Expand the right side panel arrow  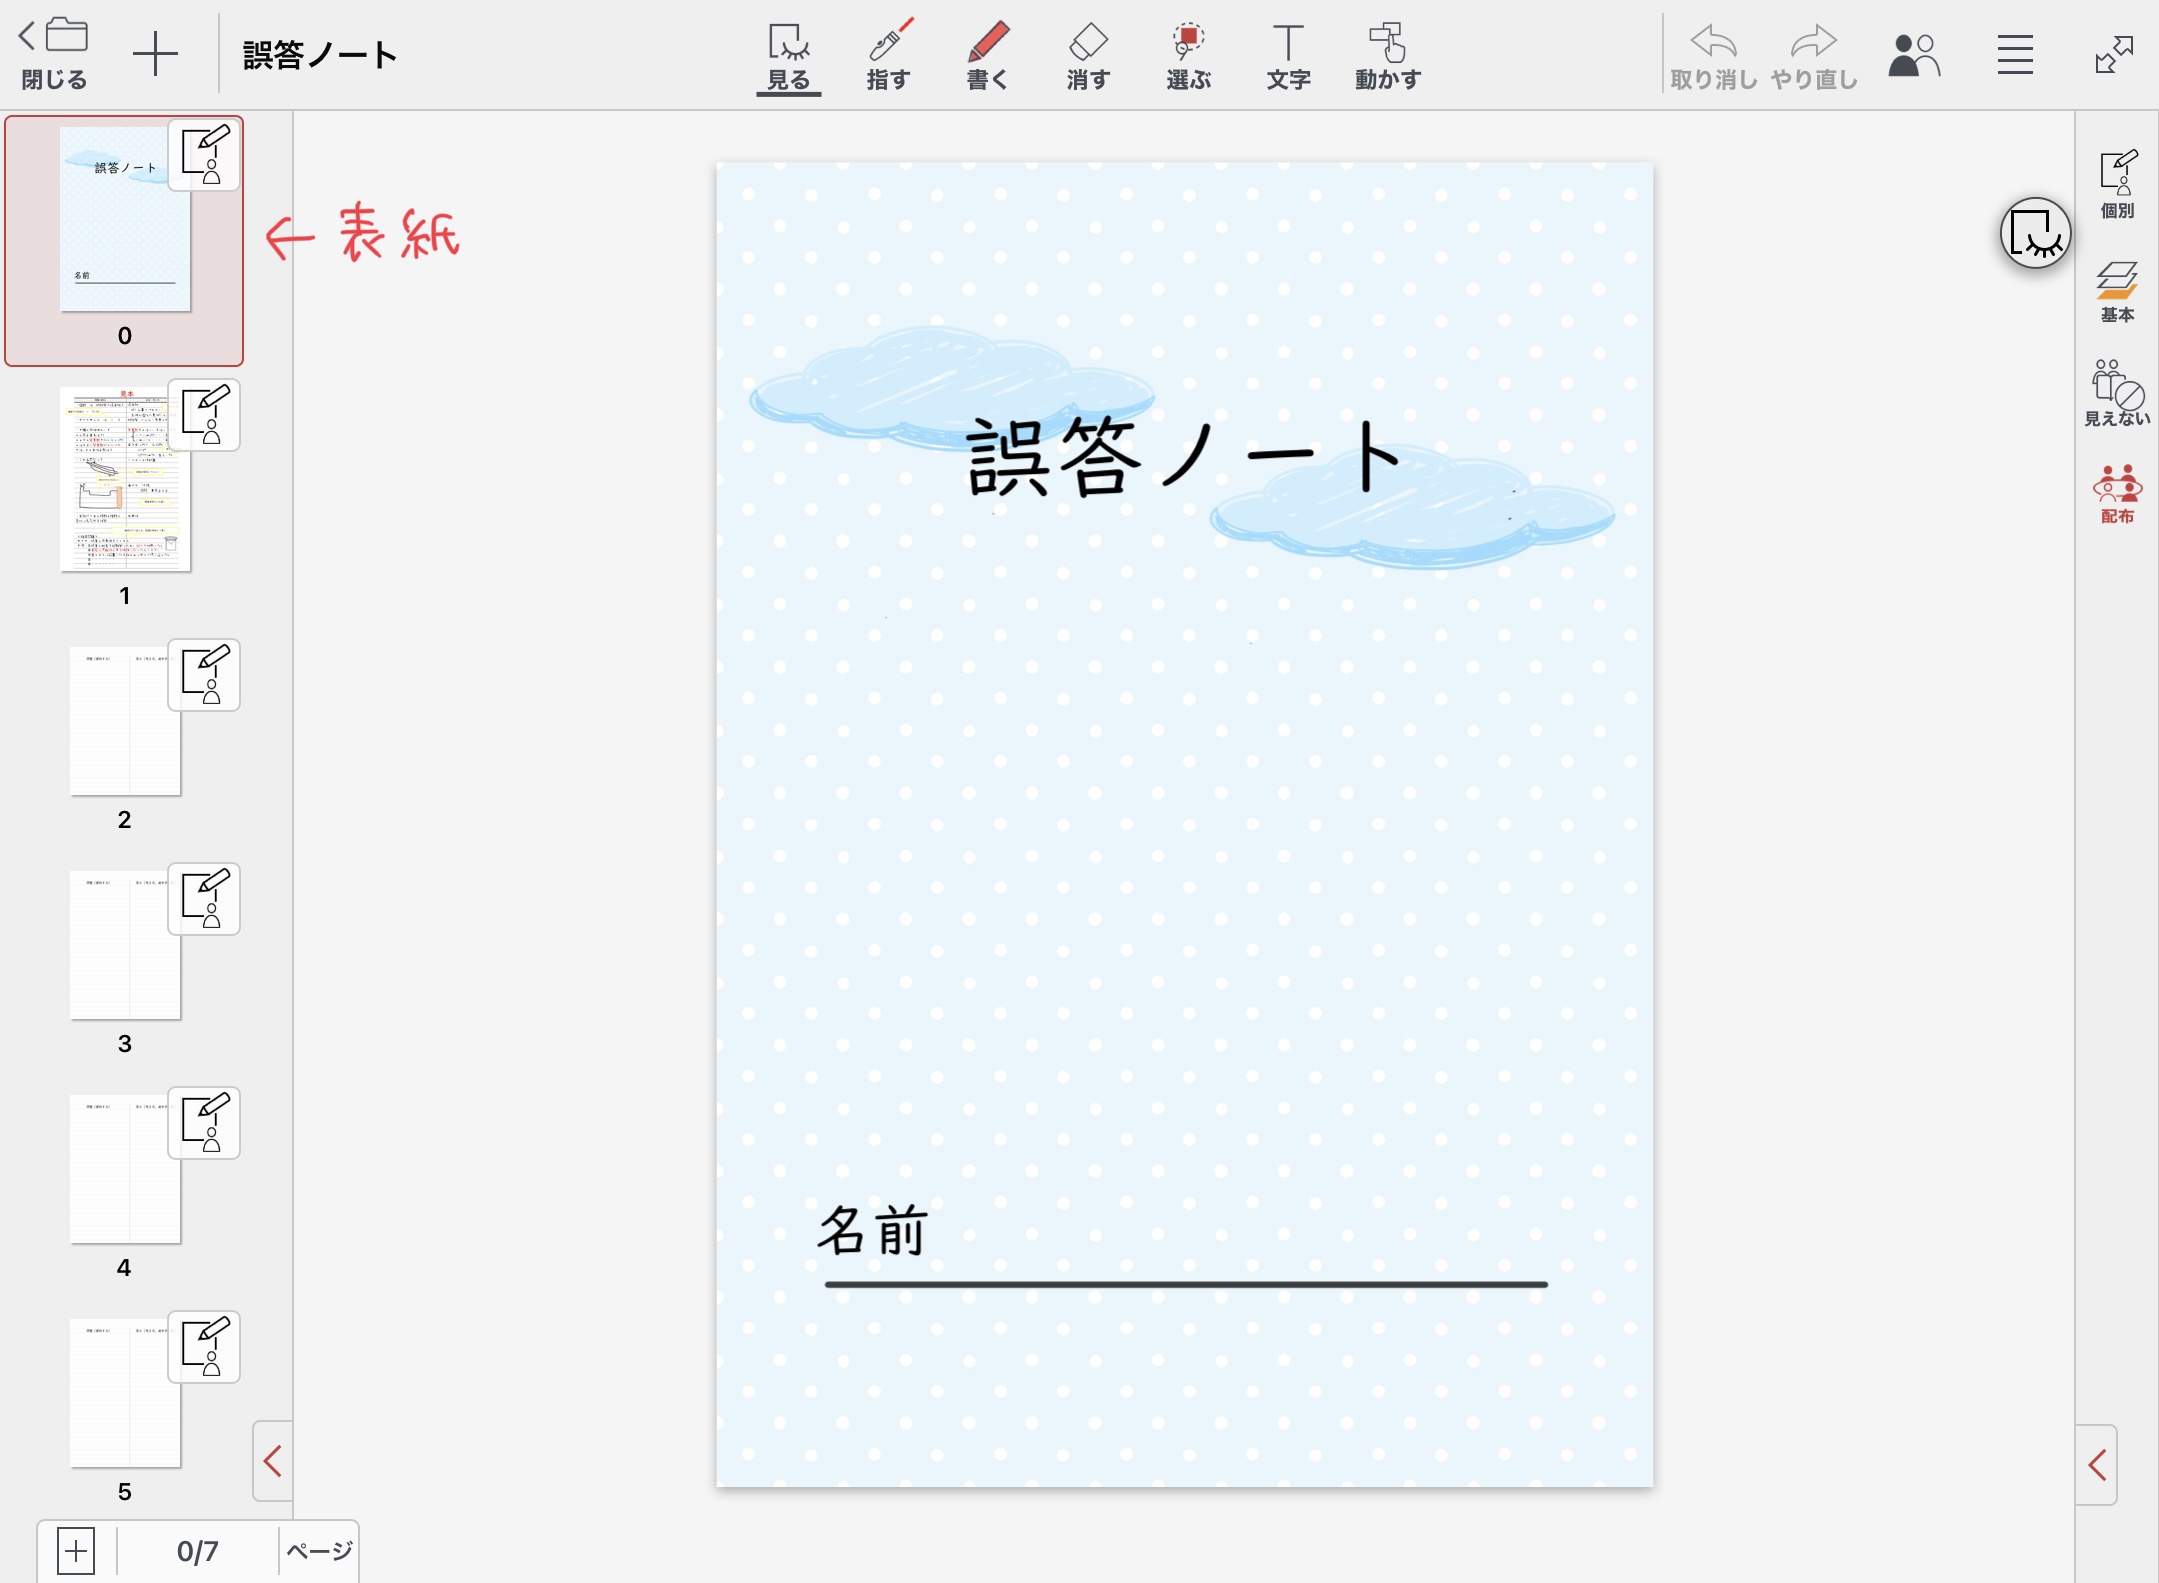[2097, 1465]
